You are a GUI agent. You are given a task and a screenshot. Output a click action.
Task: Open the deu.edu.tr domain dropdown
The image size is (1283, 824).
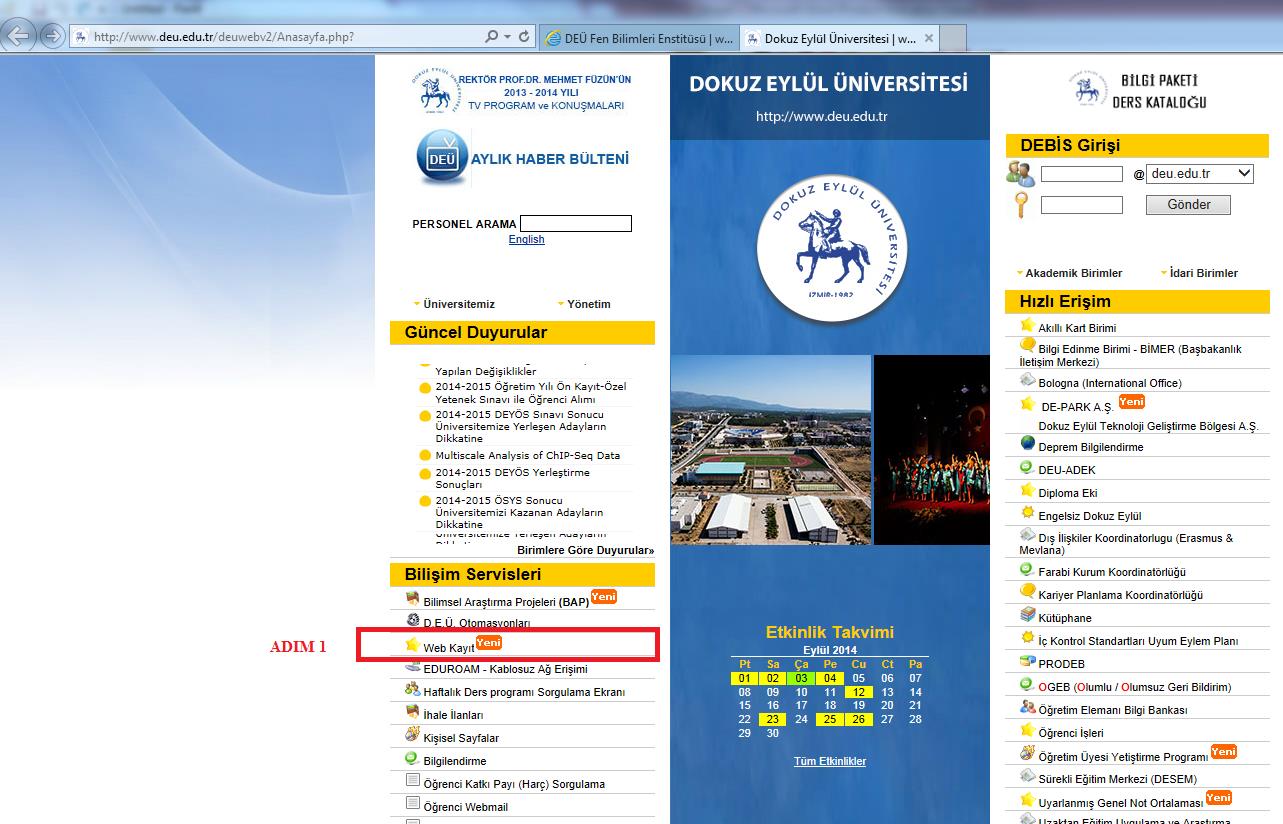pos(1200,173)
